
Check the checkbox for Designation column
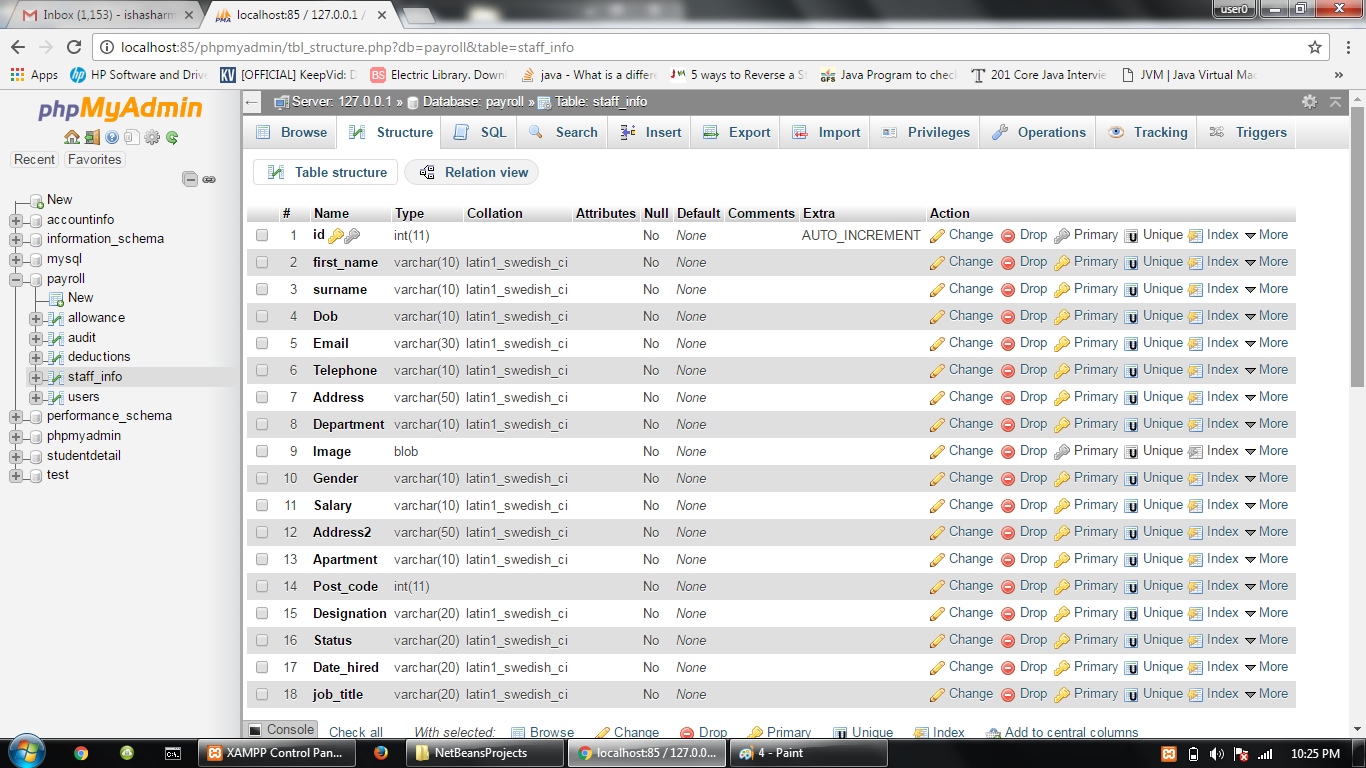tap(262, 614)
